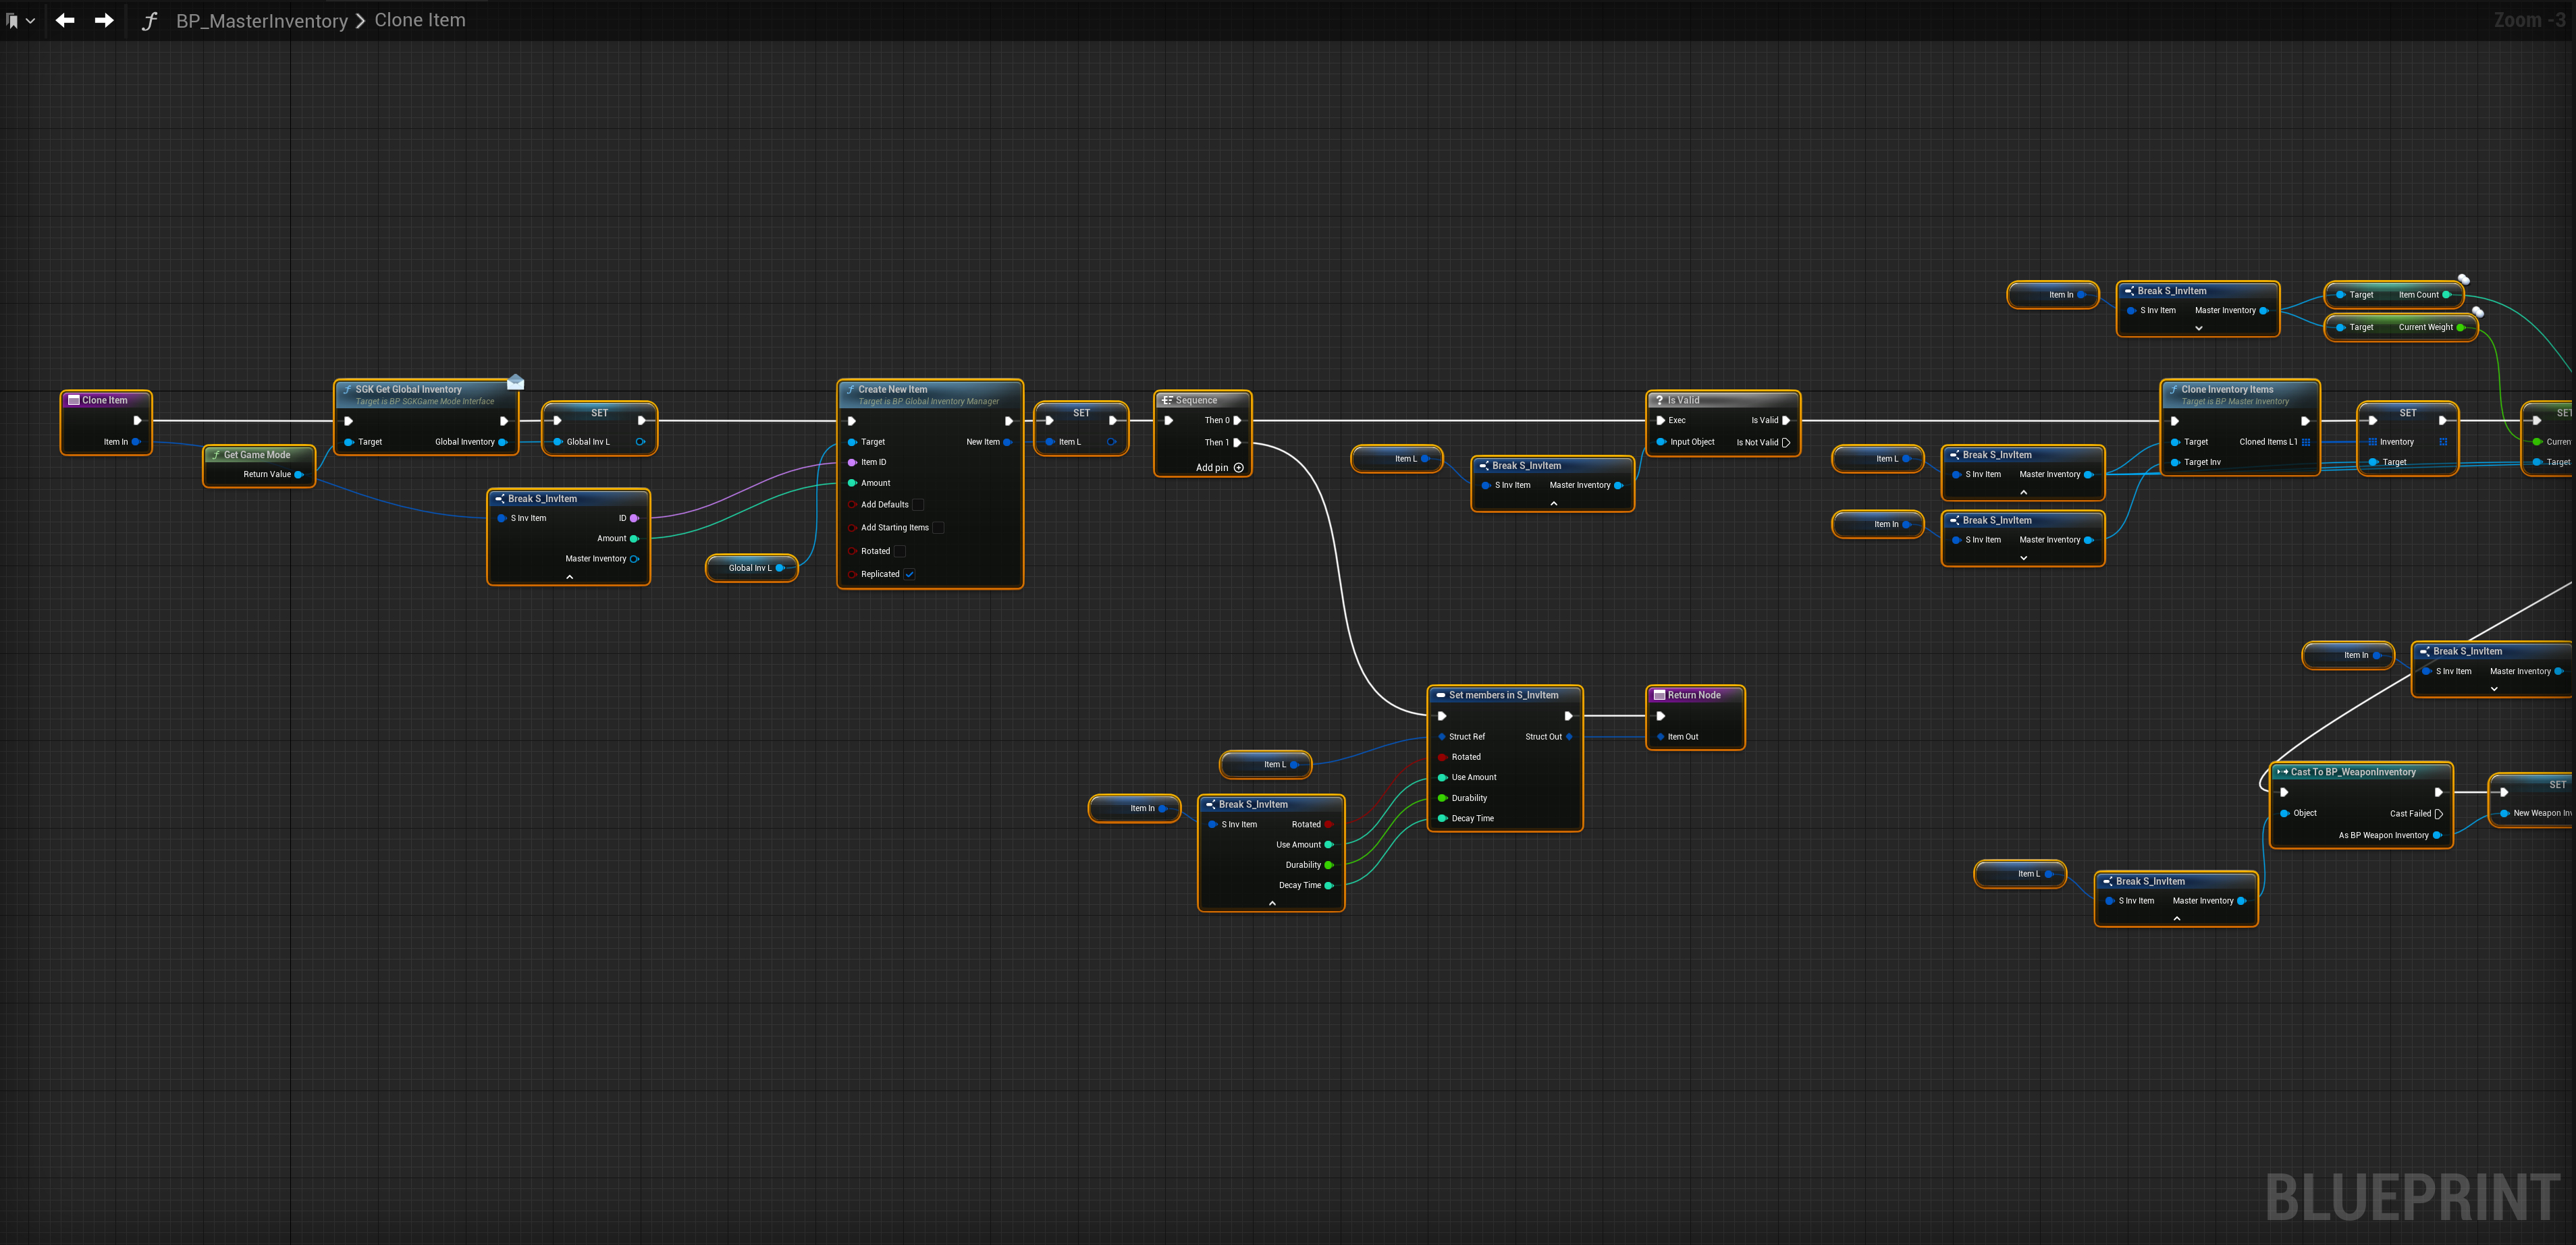
Task: Toggle the Add Defaults checkbox
Action: [x=918, y=505]
